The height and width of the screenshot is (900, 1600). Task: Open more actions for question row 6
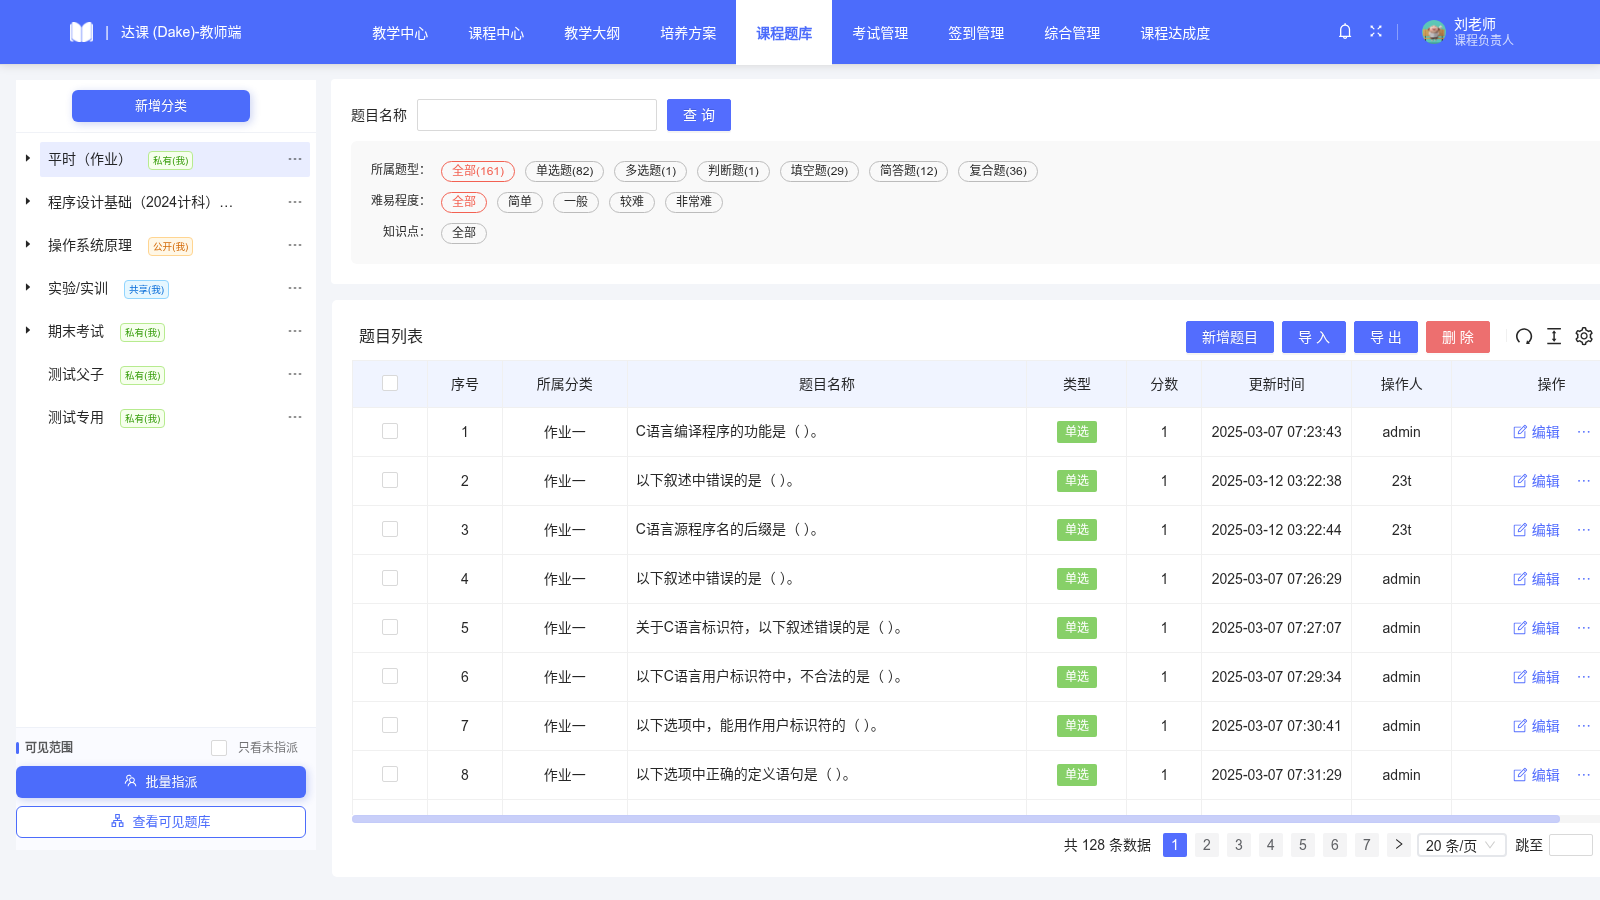pyautogui.click(x=1584, y=677)
